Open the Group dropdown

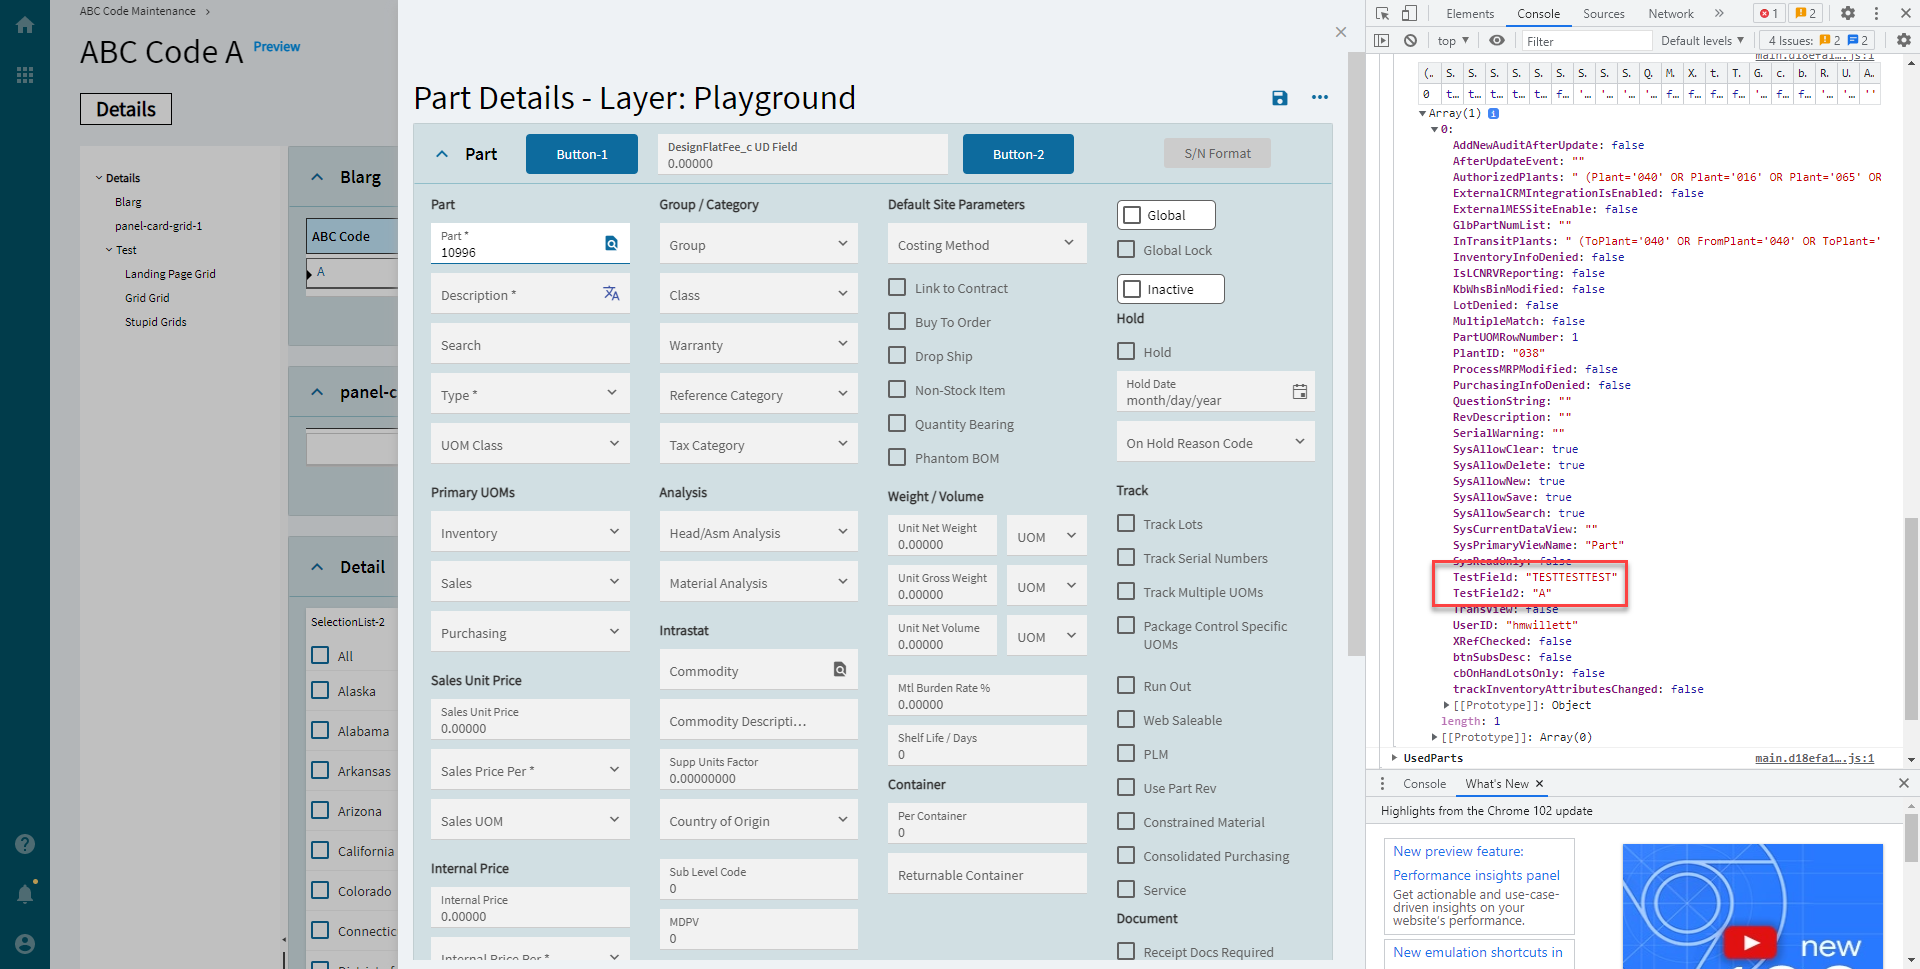[758, 244]
